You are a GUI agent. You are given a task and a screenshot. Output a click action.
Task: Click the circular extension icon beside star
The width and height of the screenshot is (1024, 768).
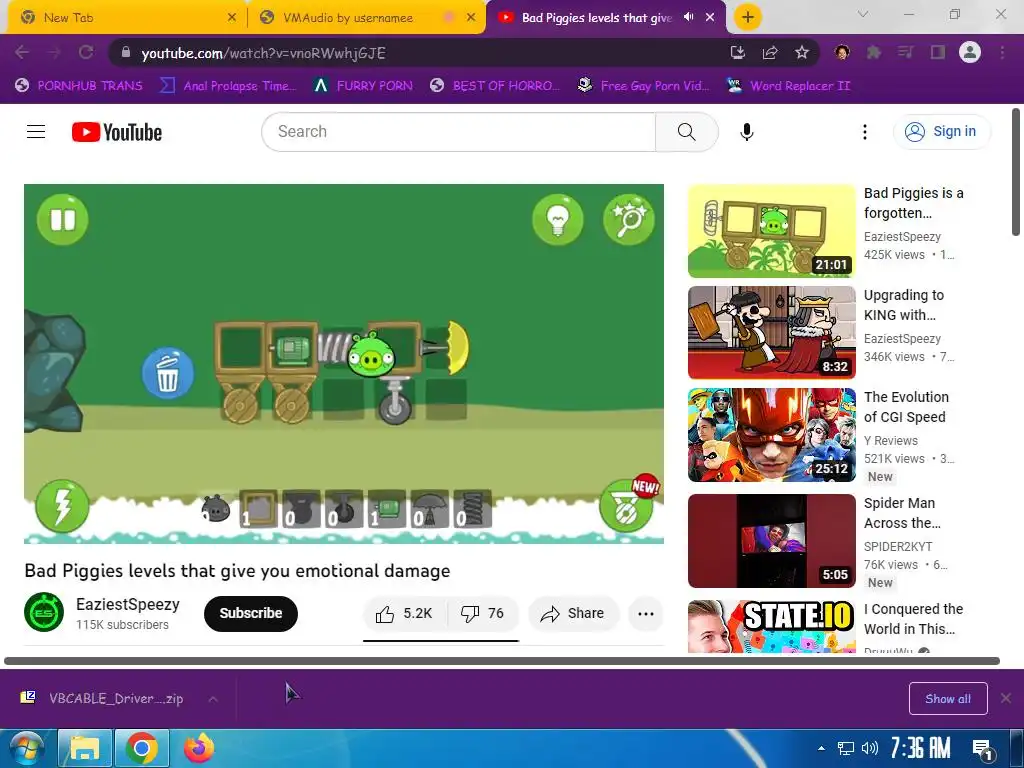842,52
